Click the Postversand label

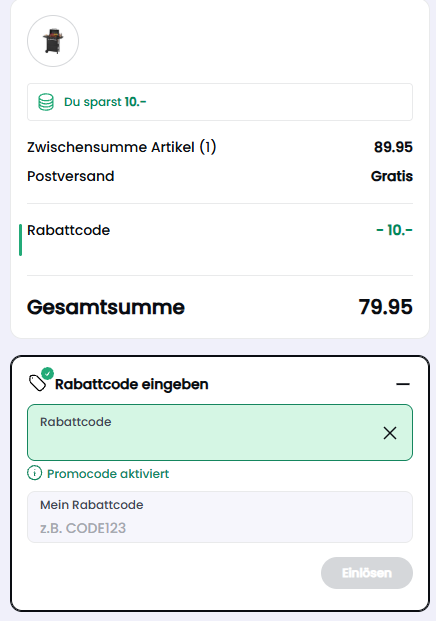coord(70,176)
